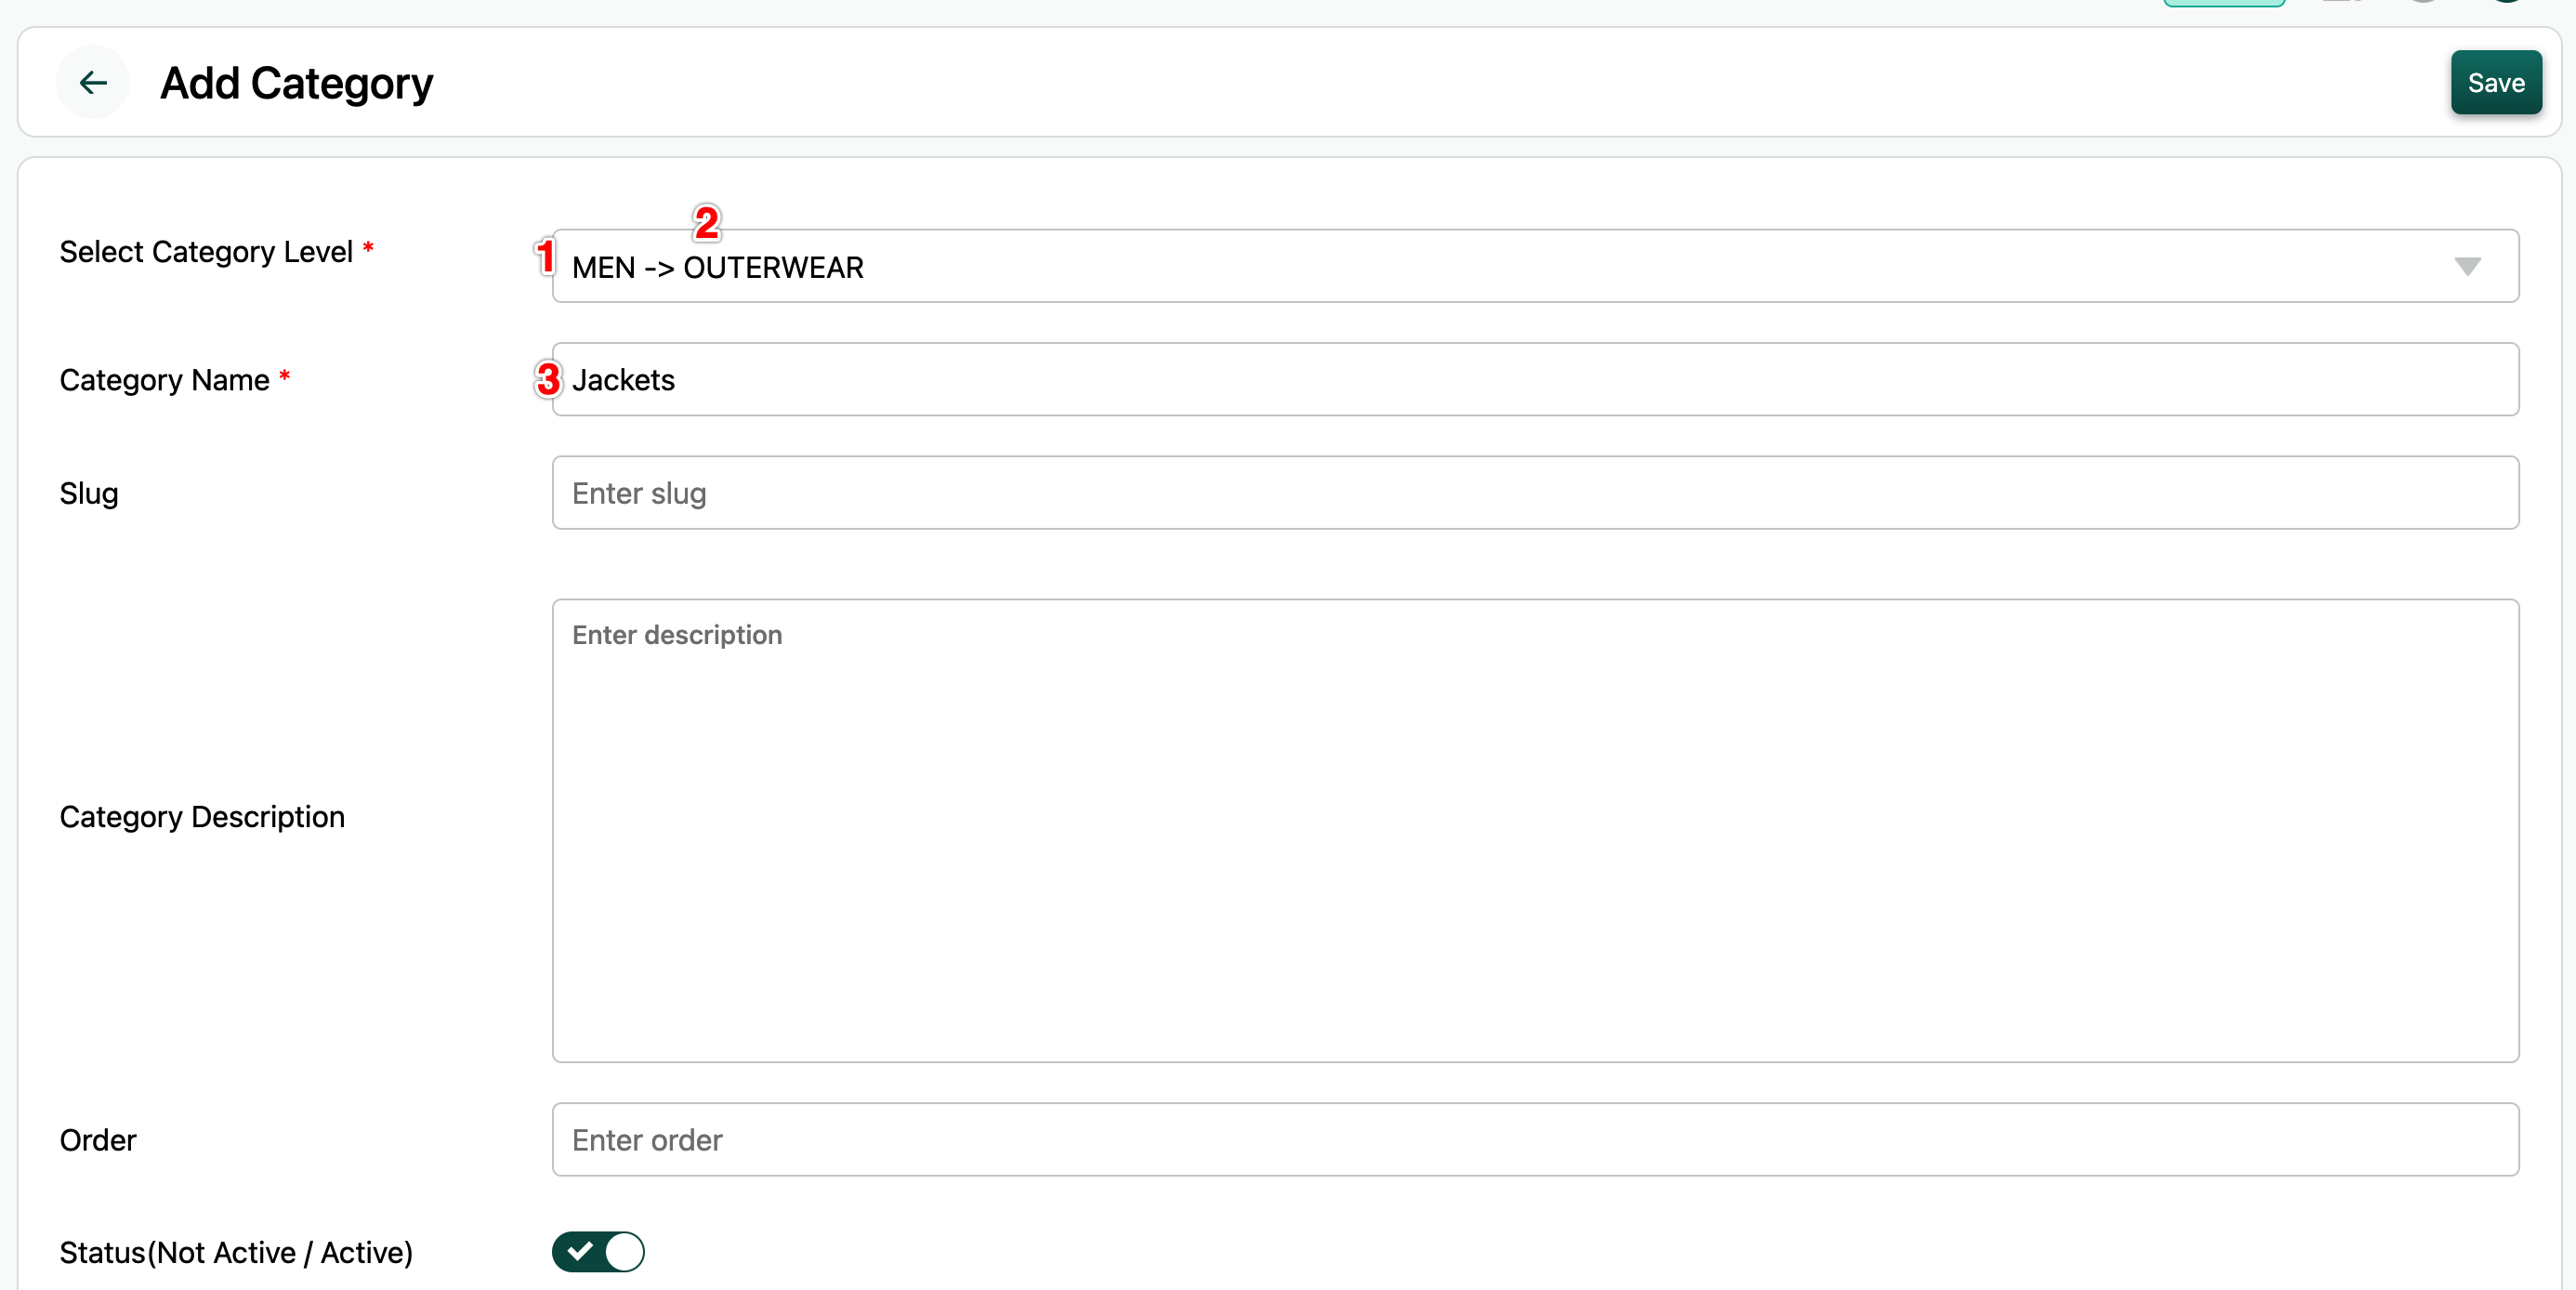
Task: Click the light green button at top edge
Action: (x=2223, y=3)
